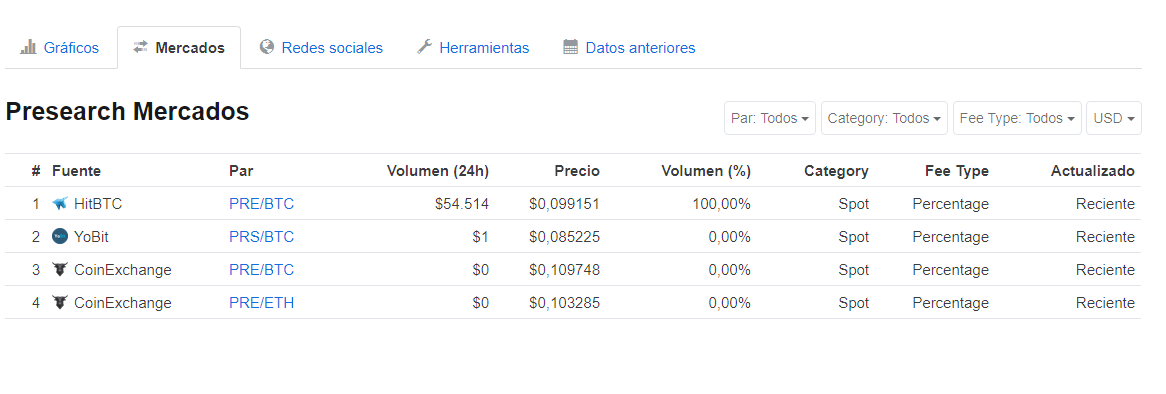
Task: Open the PRS/BTC pair link
Action: [x=262, y=237]
